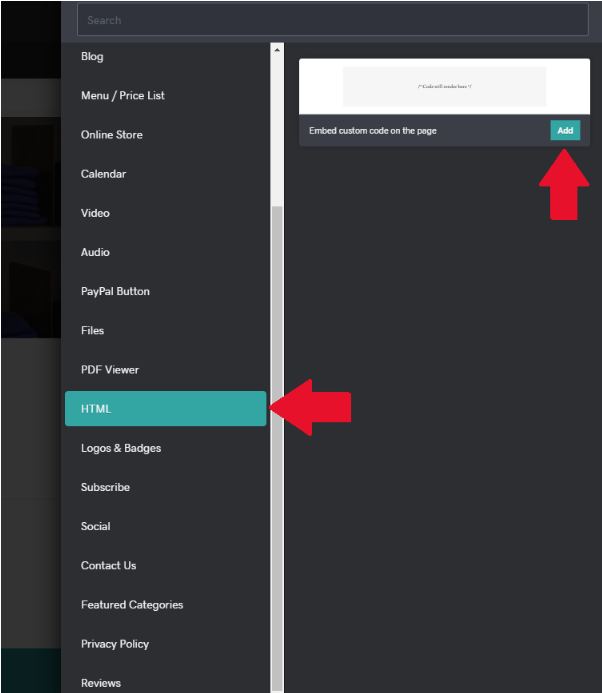The image size is (602, 693).
Task: Choose Online Store section category
Action: pos(112,135)
